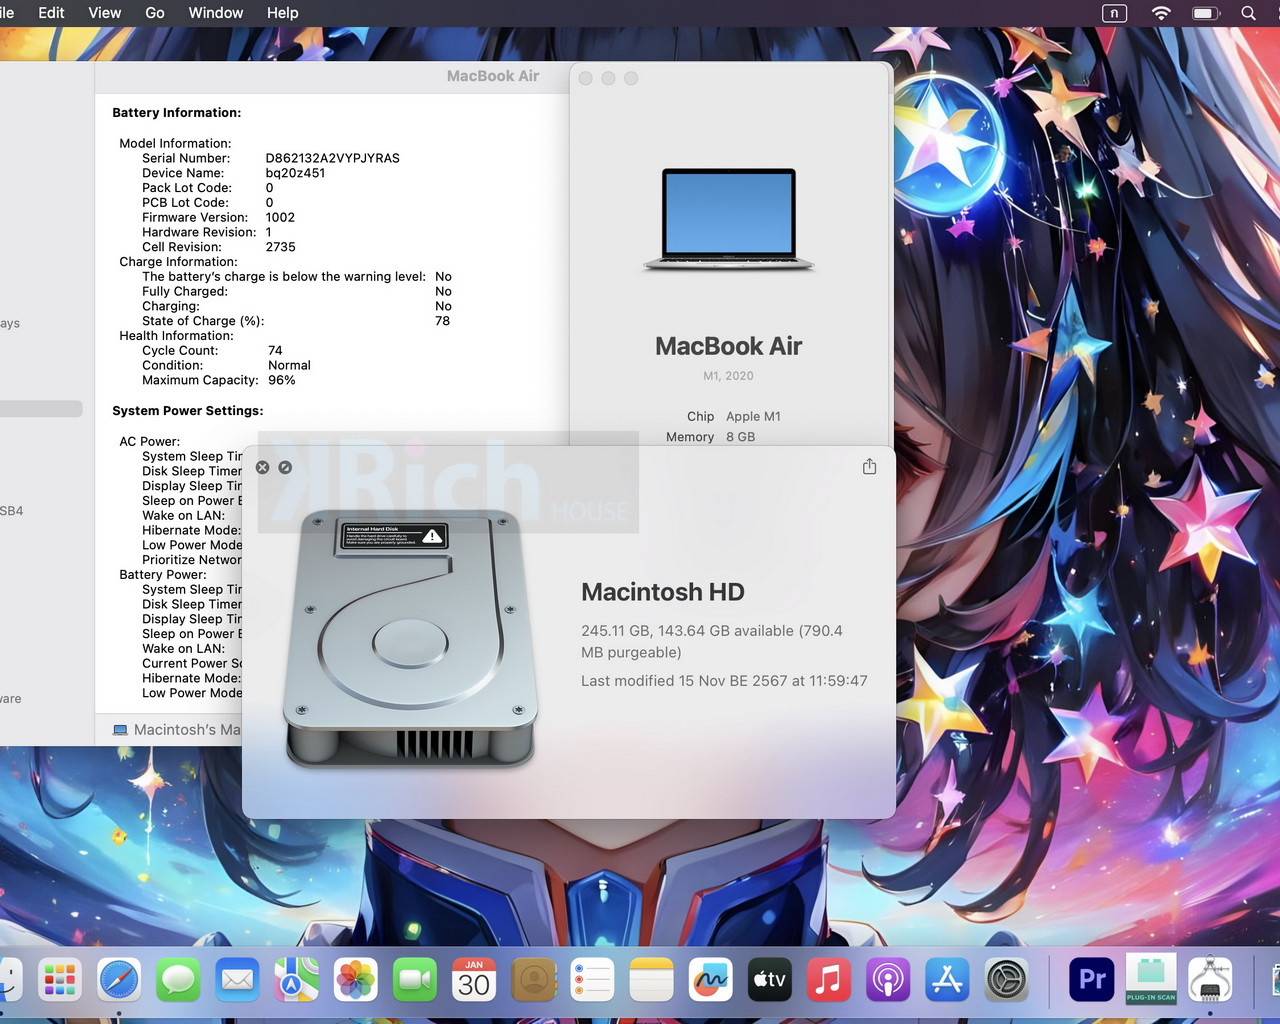The width and height of the screenshot is (1280, 1024).
Task: Open System Information in the dock
Action: pyautogui.click(x=1210, y=979)
